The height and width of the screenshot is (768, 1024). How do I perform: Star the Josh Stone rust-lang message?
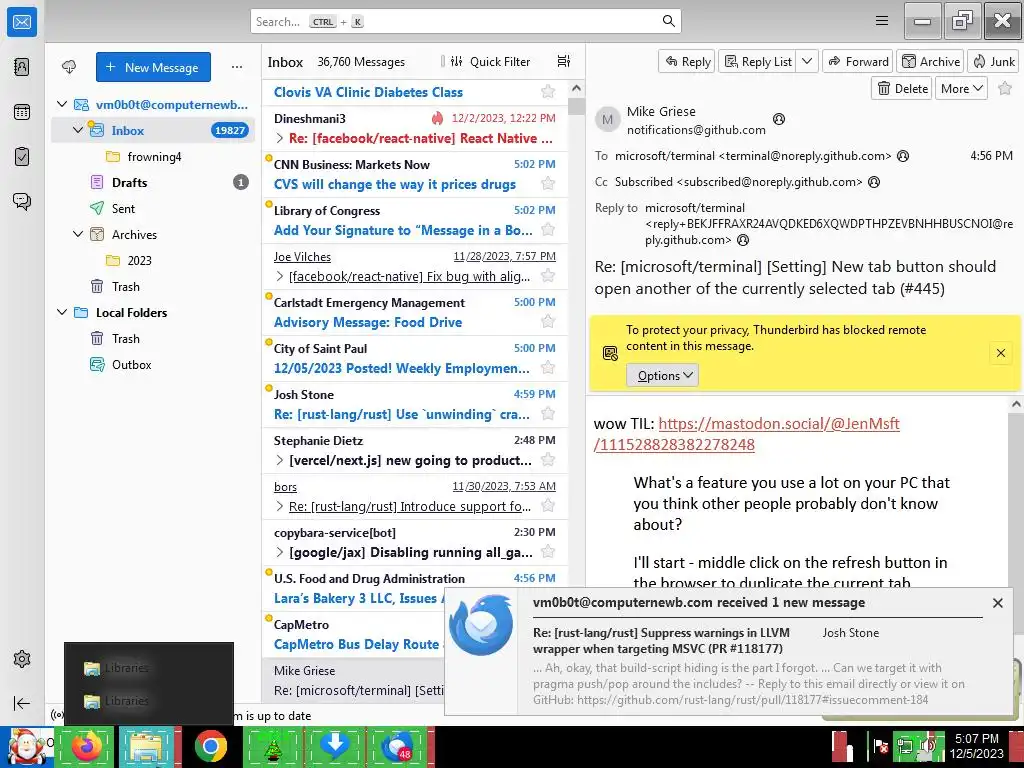548,413
